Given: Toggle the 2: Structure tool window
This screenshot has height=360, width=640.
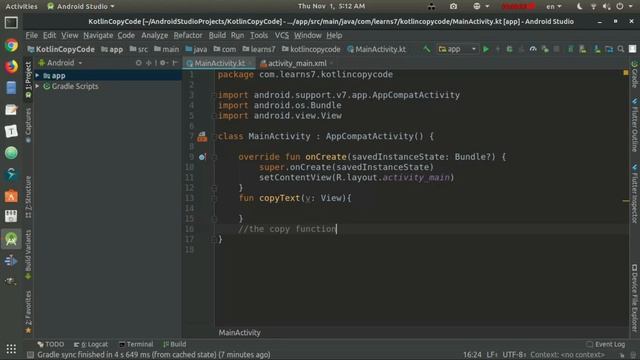Looking at the screenshot, I should coord(28,197).
